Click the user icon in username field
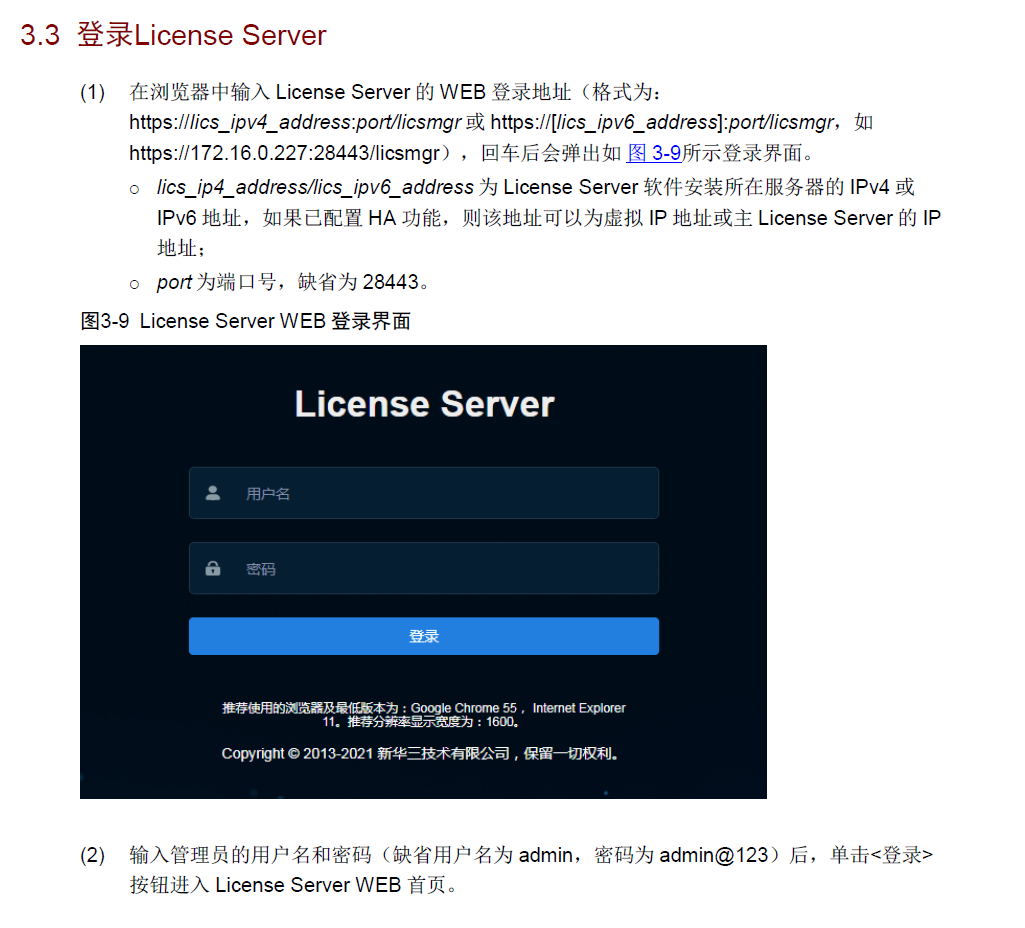 (212, 493)
